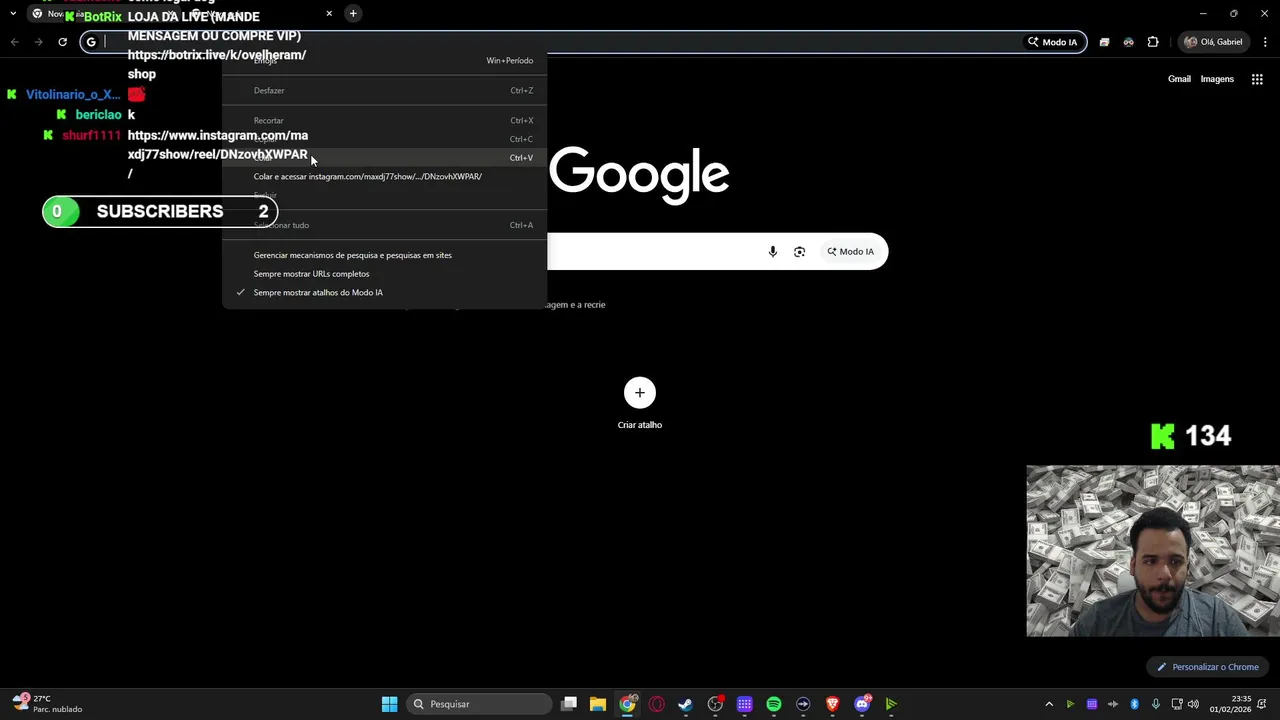Choose Recortar in the context menu
The height and width of the screenshot is (720, 1280).
tap(384, 120)
